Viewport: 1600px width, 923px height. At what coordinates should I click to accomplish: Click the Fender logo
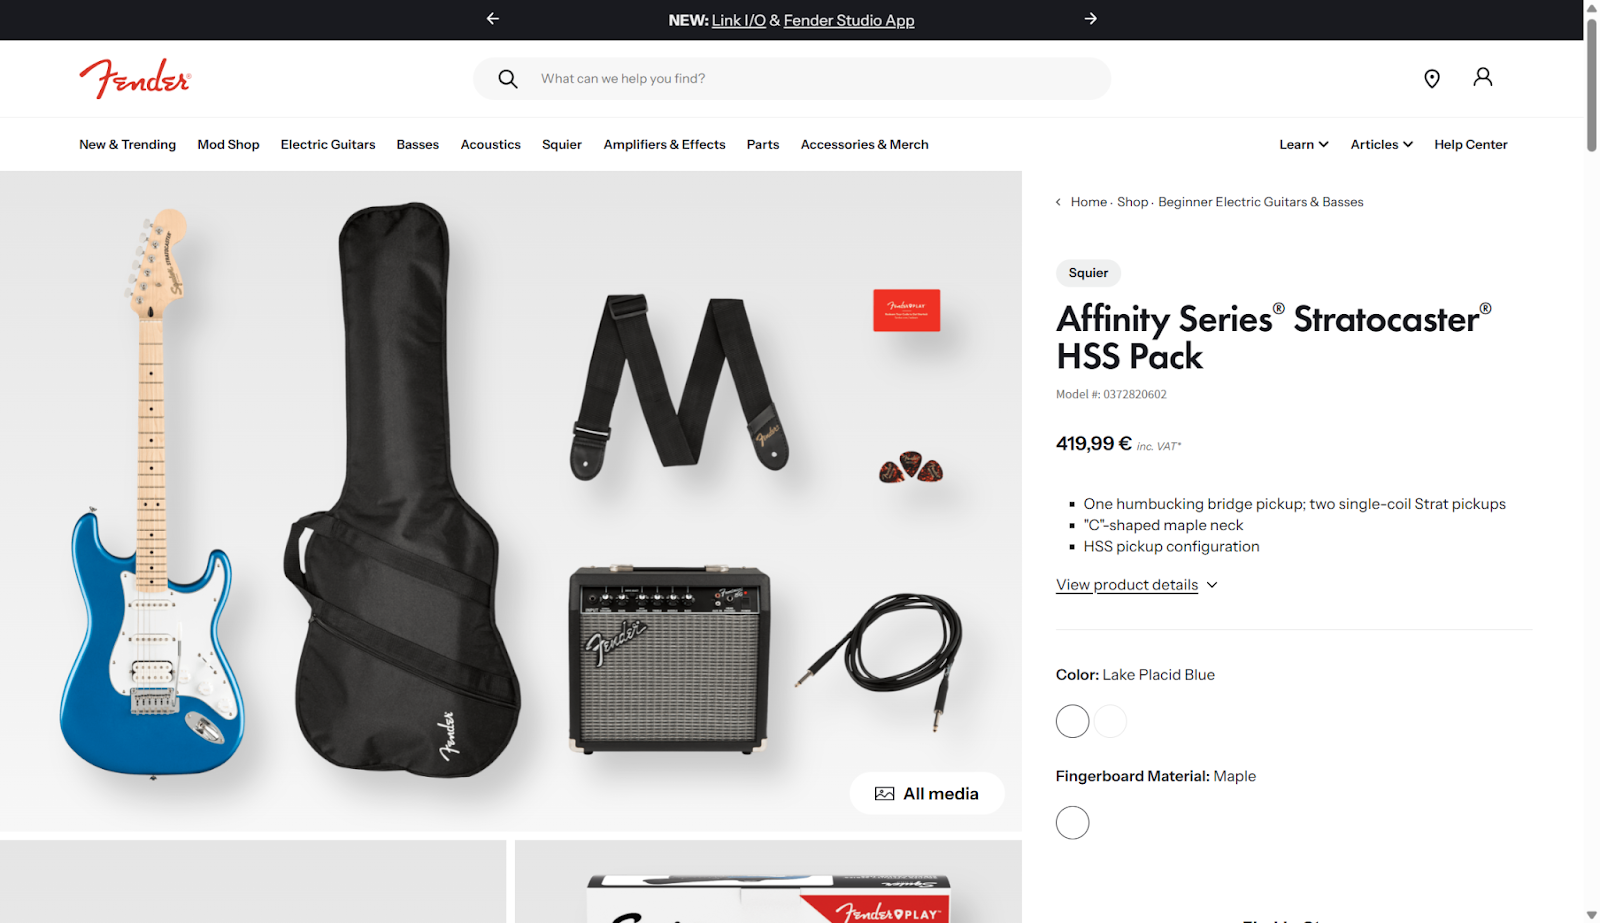[135, 78]
